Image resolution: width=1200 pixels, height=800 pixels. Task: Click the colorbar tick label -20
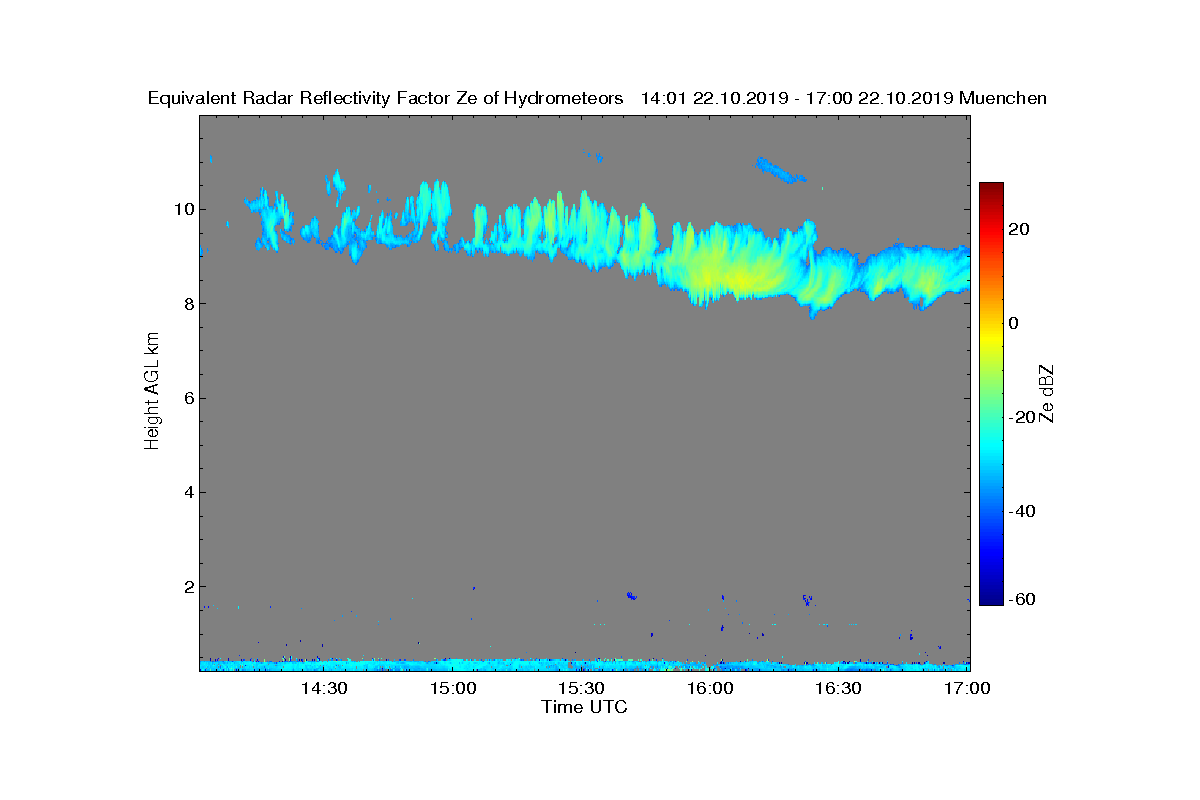click(1020, 417)
